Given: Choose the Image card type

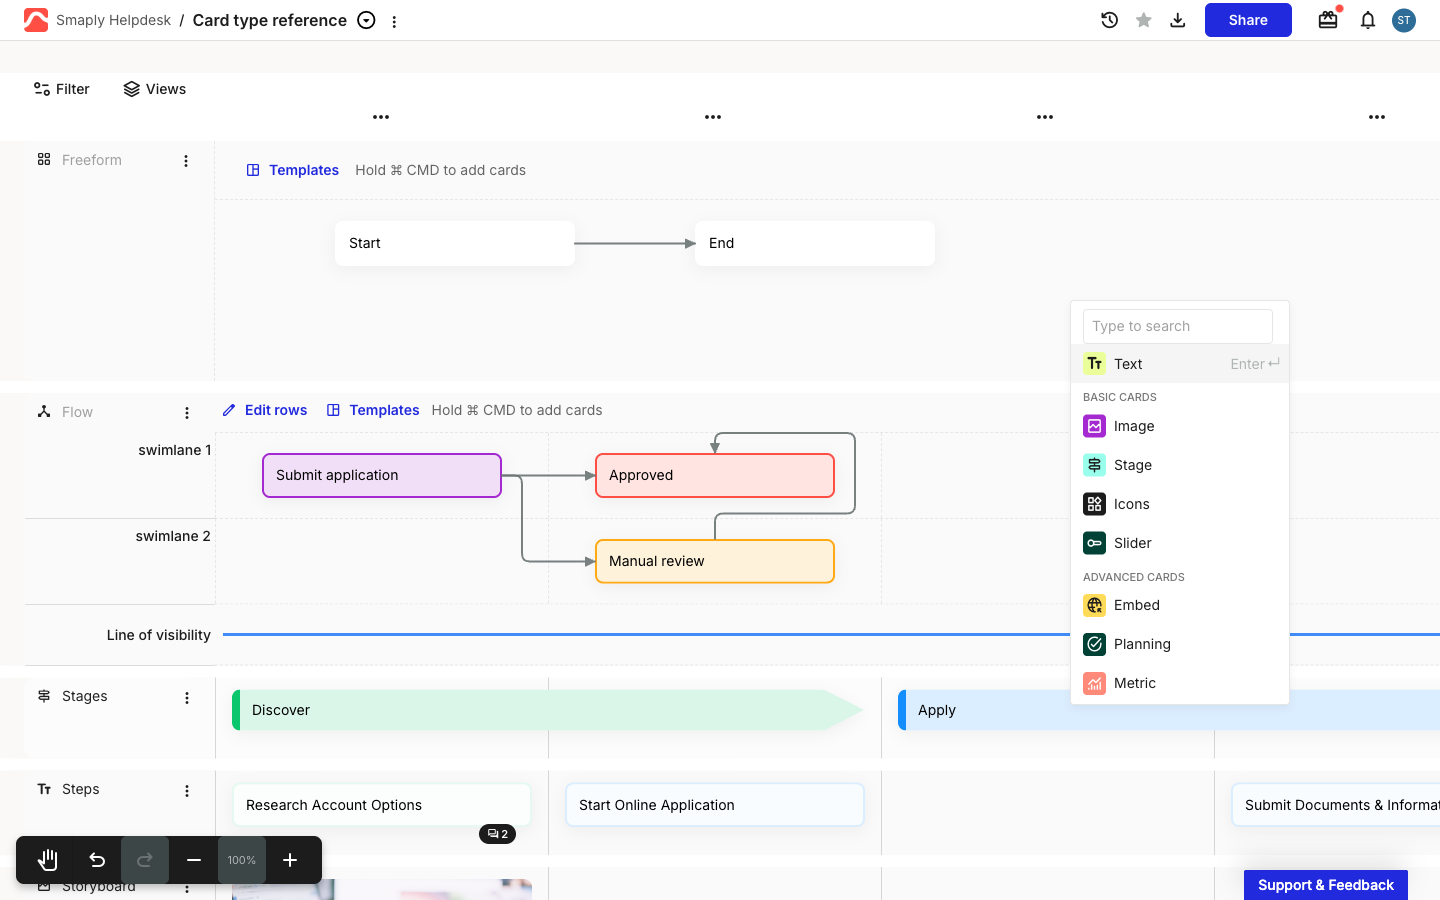Looking at the screenshot, I should click(x=1180, y=426).
